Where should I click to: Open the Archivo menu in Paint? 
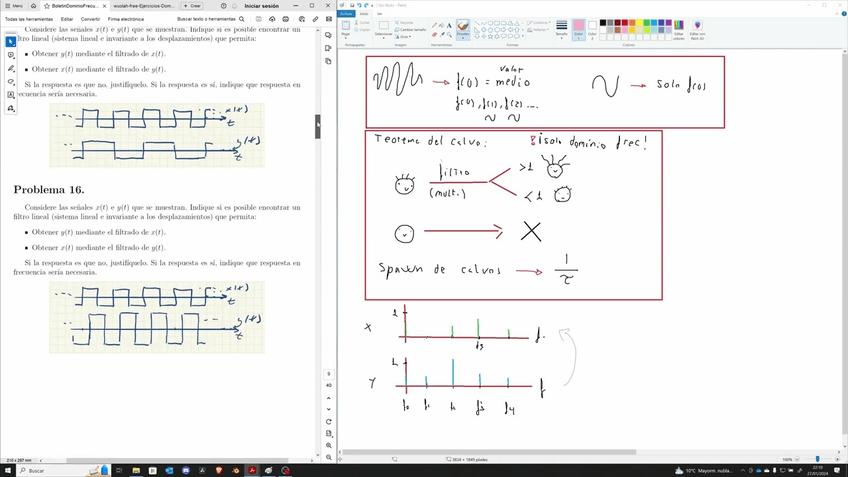click(345, 13)
